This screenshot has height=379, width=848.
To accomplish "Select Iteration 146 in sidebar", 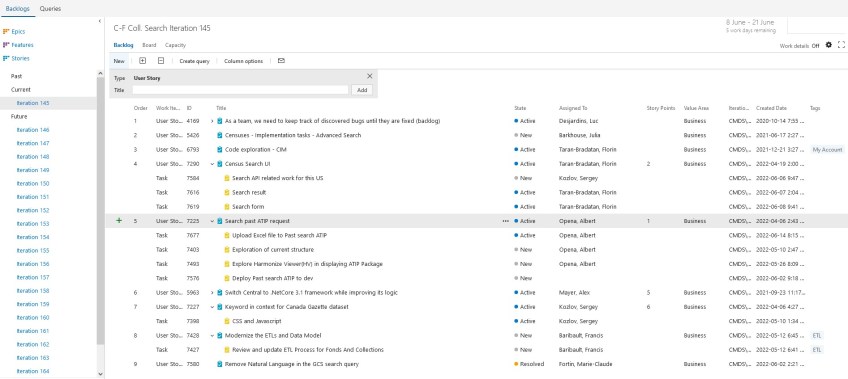I will 33,130.
